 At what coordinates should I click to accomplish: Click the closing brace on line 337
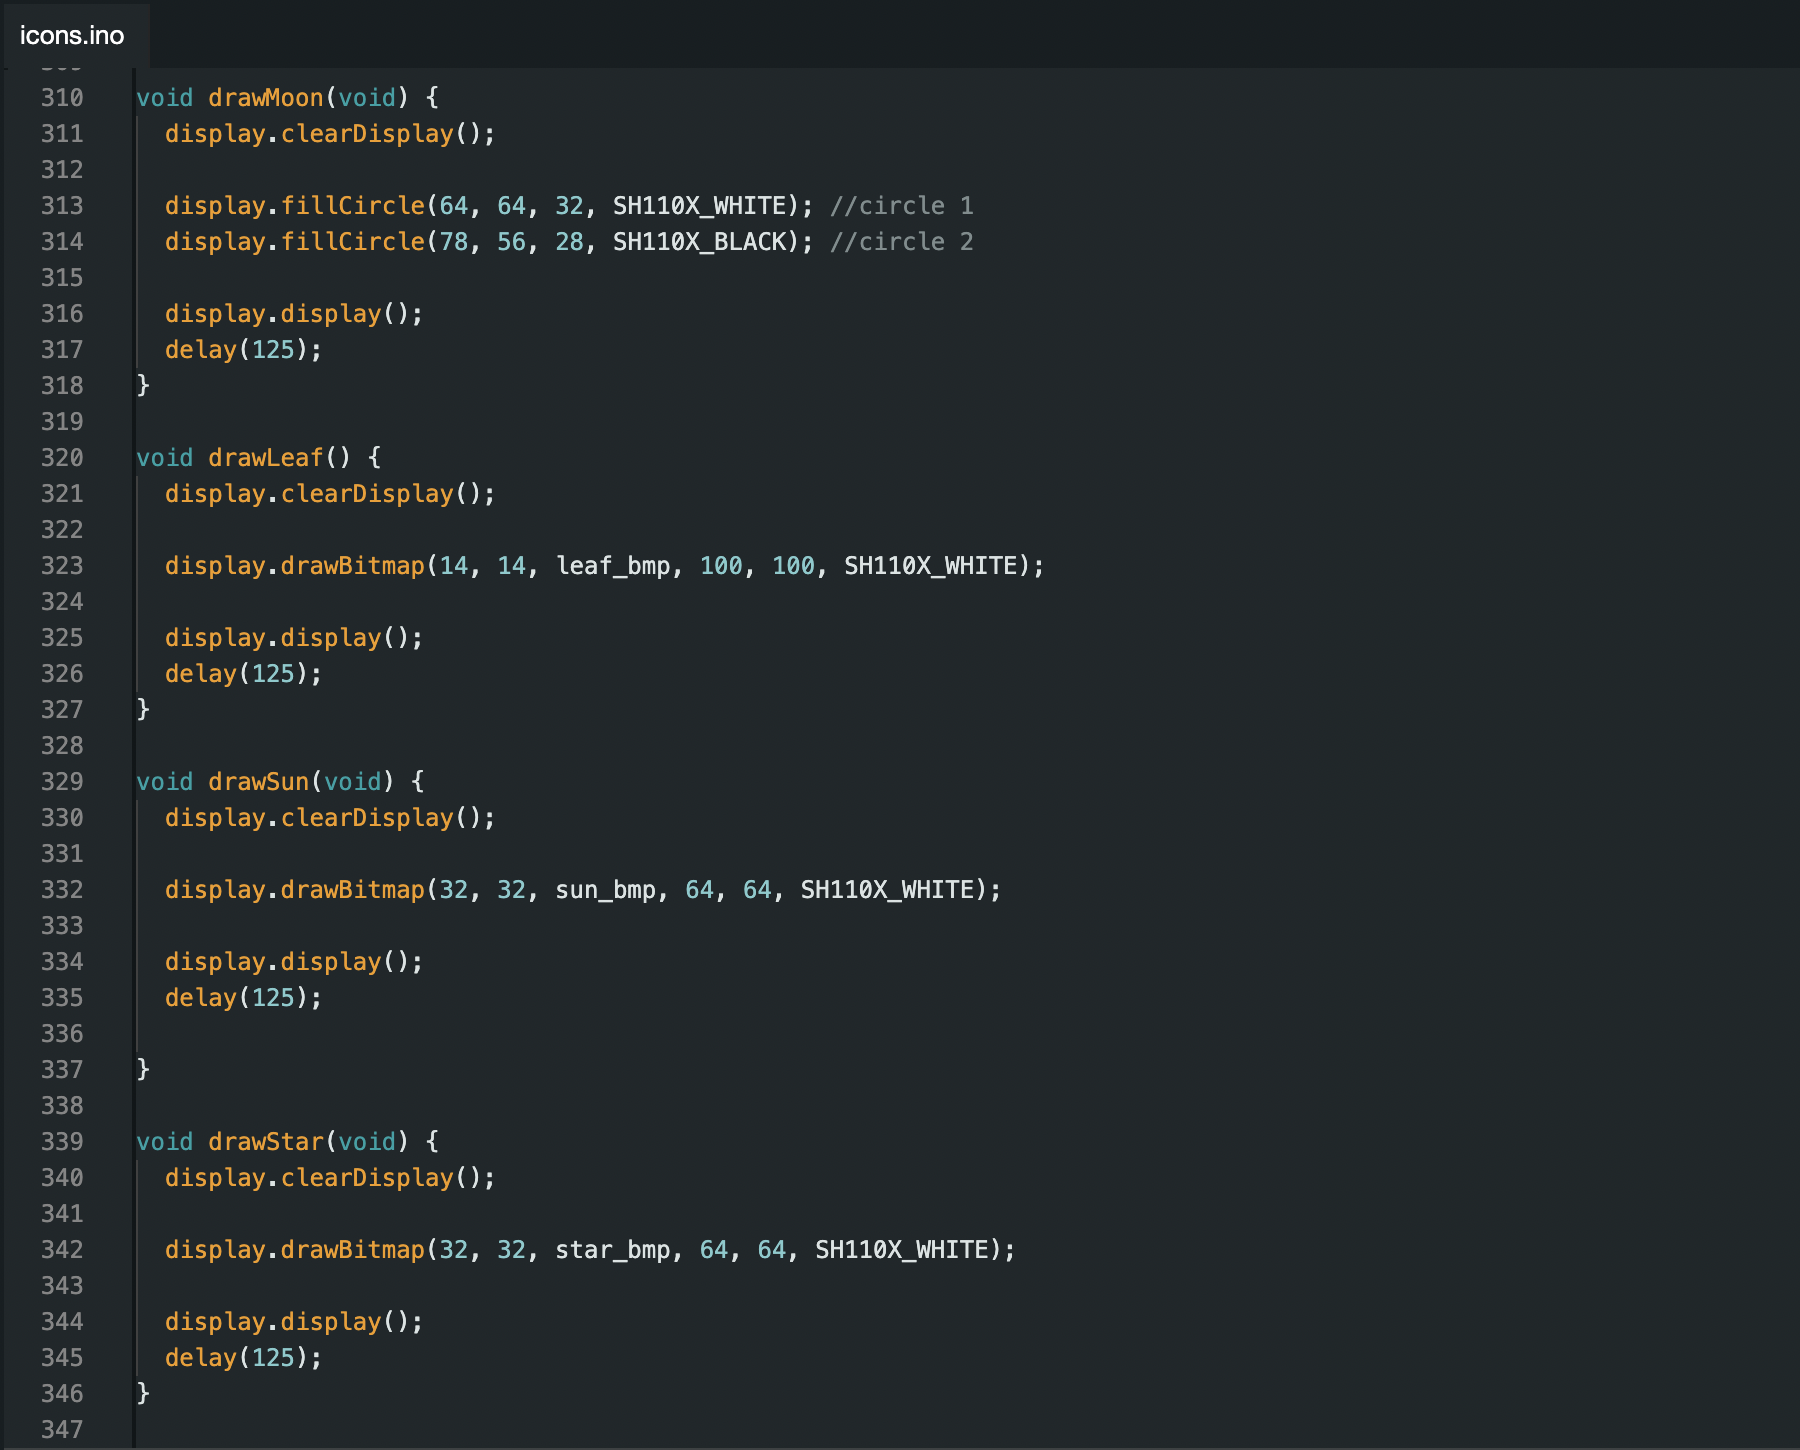[x=143, y=1070]
